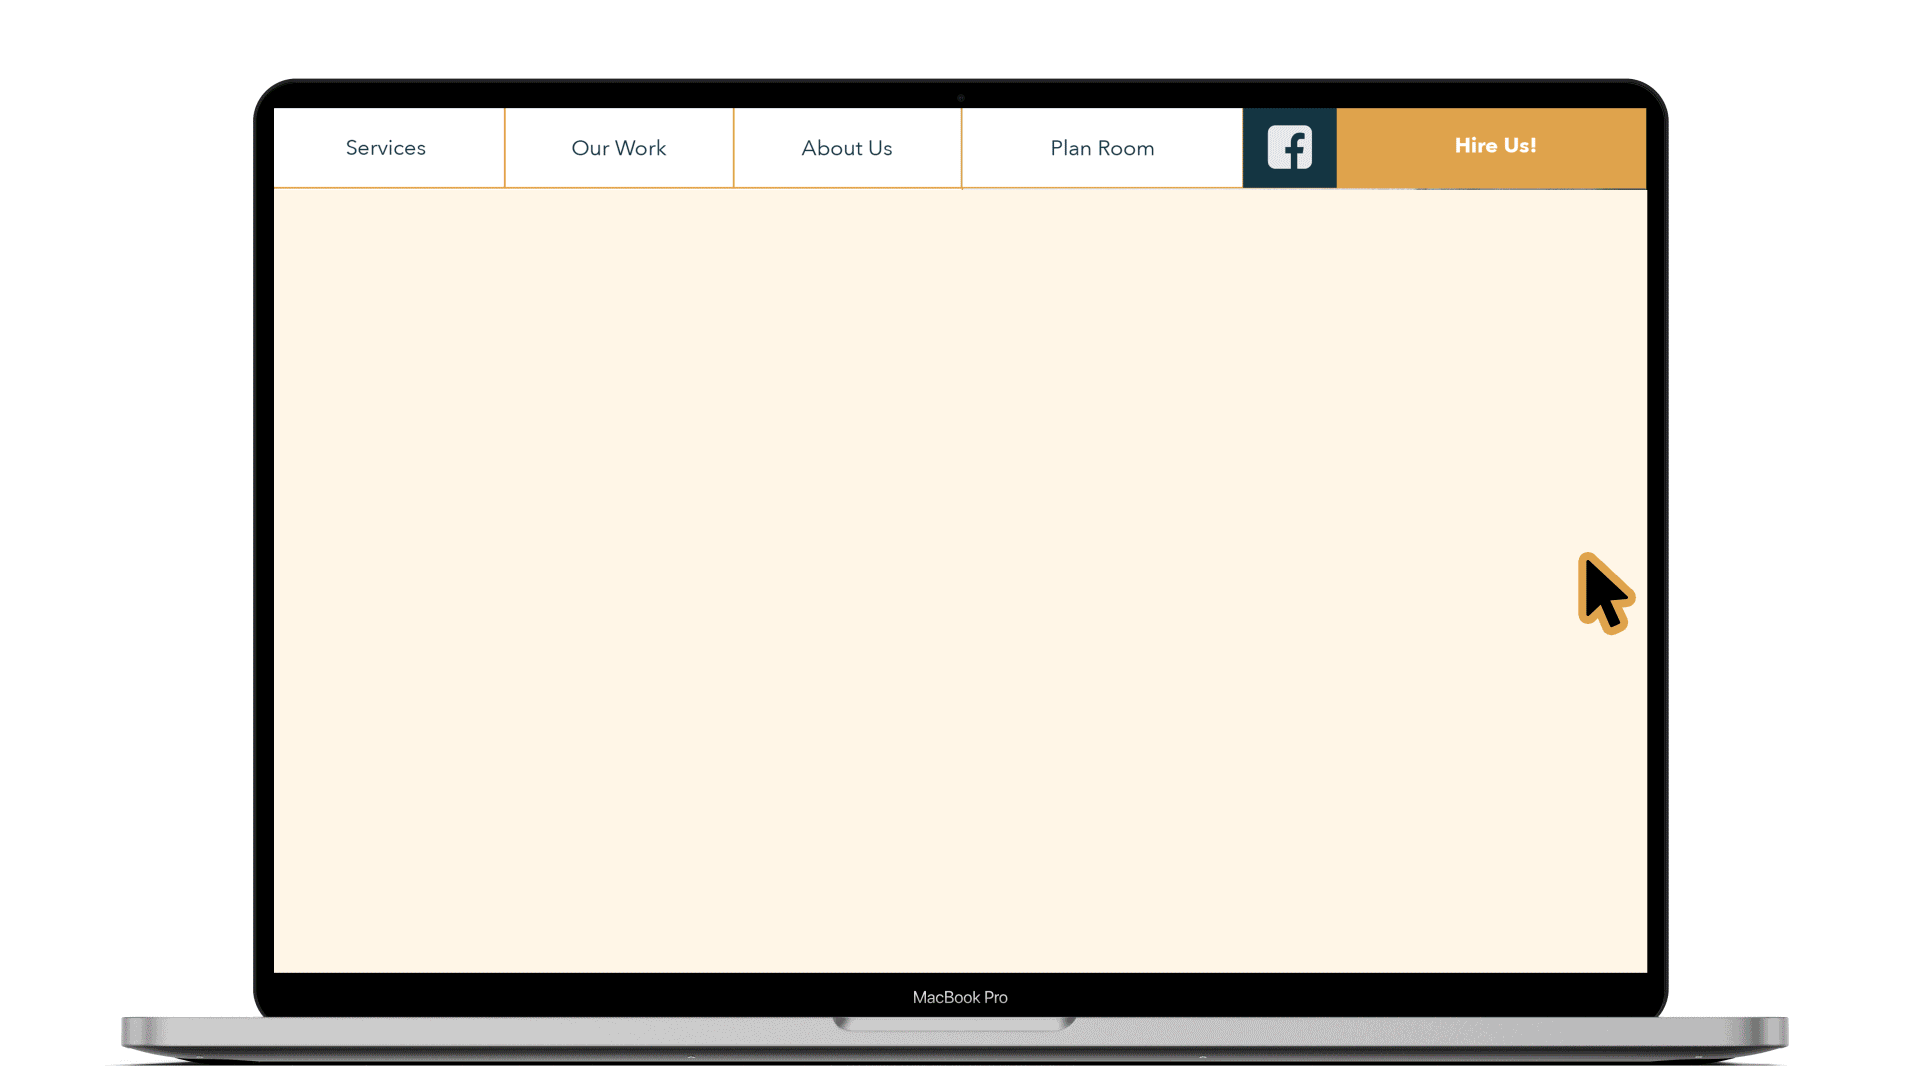1920x1080 pixels.
Task: Go to the Our Work page
Action: (619, 148)
